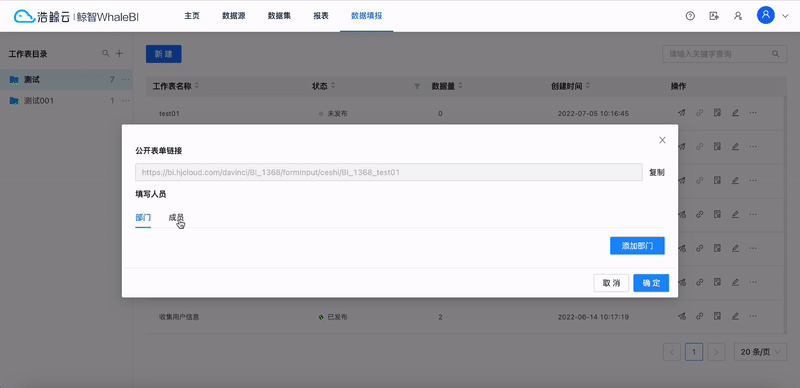Click the search magnifier in keyword box
The height and width of the screenshot is (388, 800).
pyautogui.click(x=776, y=54)
